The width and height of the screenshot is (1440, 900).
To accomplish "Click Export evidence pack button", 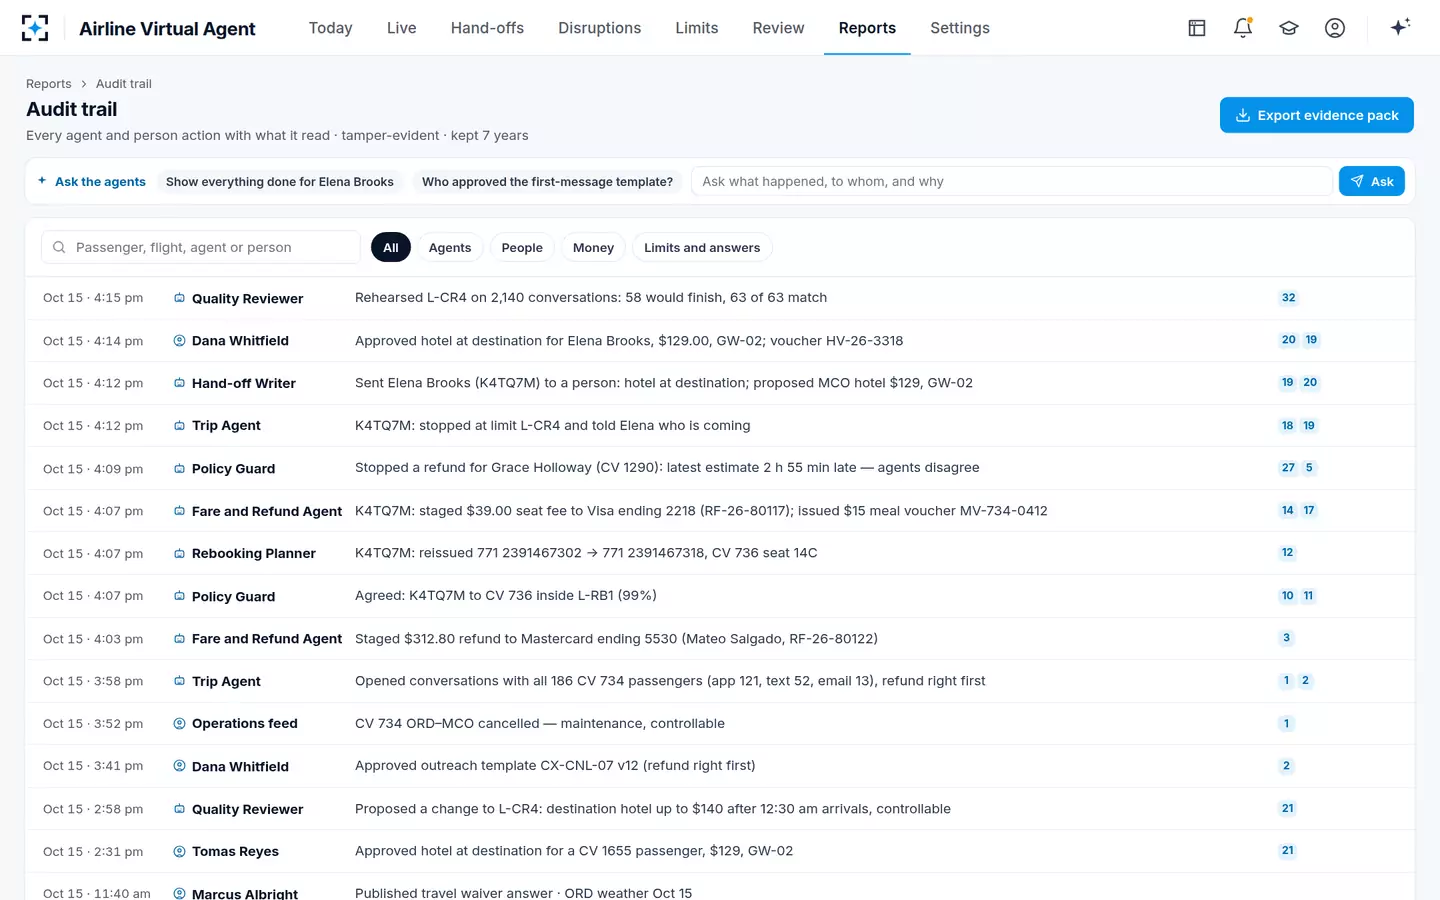I will (1317, 115).
